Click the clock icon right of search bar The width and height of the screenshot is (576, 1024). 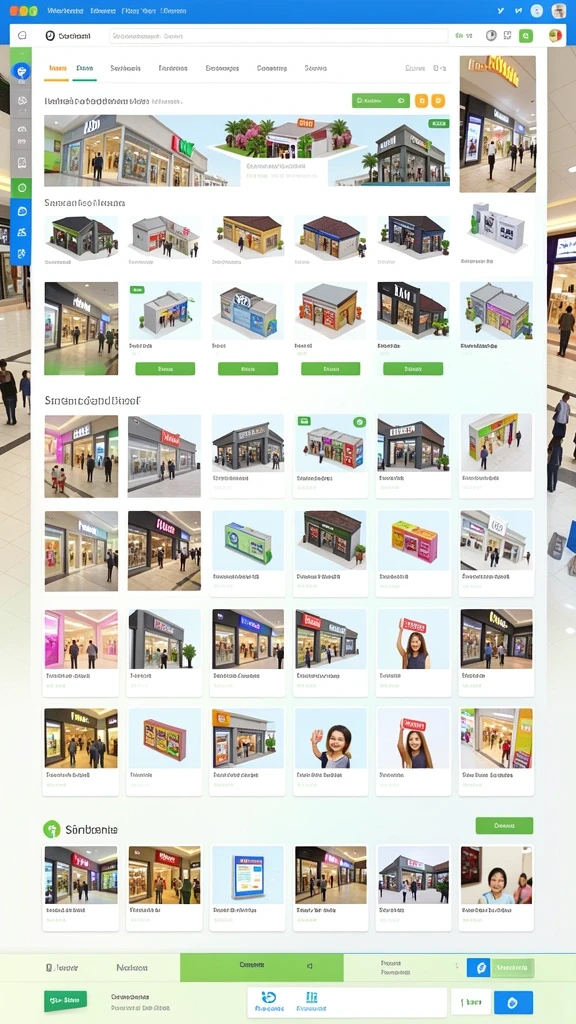click(491, 36)
